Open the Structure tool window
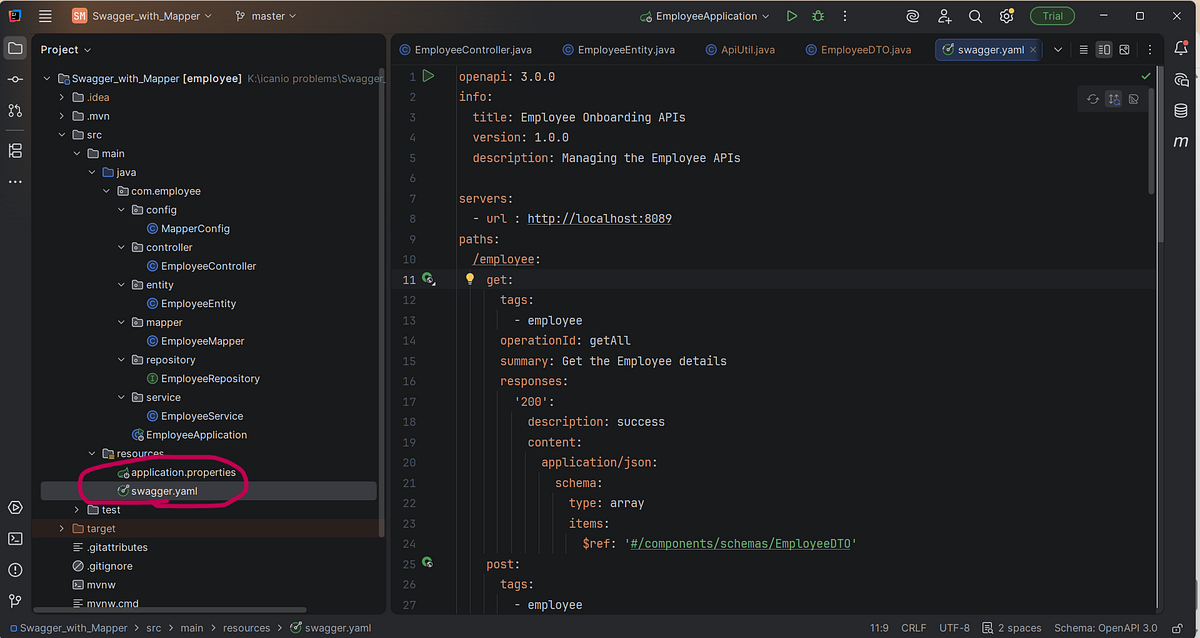This screenshot has height=638, width=1200. click(x=15, y=150)
